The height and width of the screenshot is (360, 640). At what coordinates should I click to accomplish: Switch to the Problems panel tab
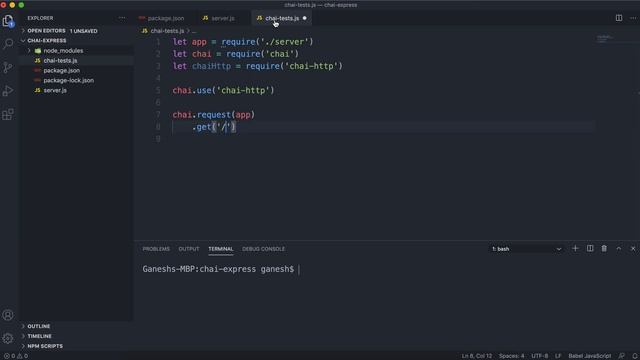coord(156,249)
